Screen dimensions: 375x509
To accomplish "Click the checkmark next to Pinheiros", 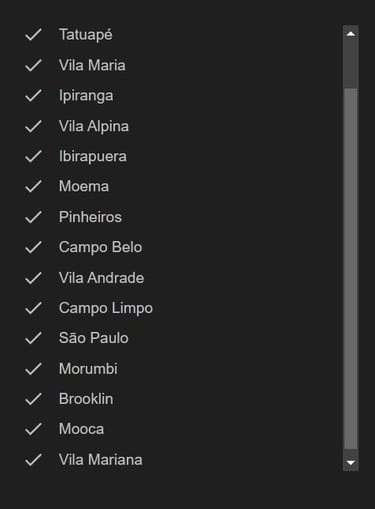I will click(x=33, y=217).
